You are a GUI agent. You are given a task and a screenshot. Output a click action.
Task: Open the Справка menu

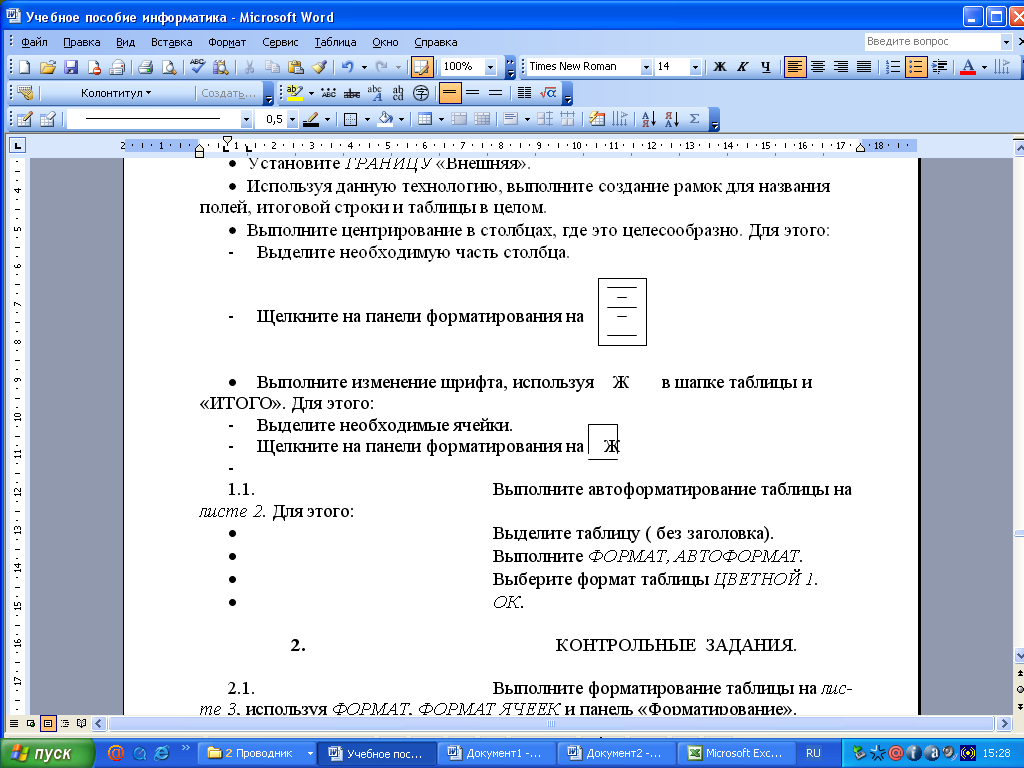[436, 42]
